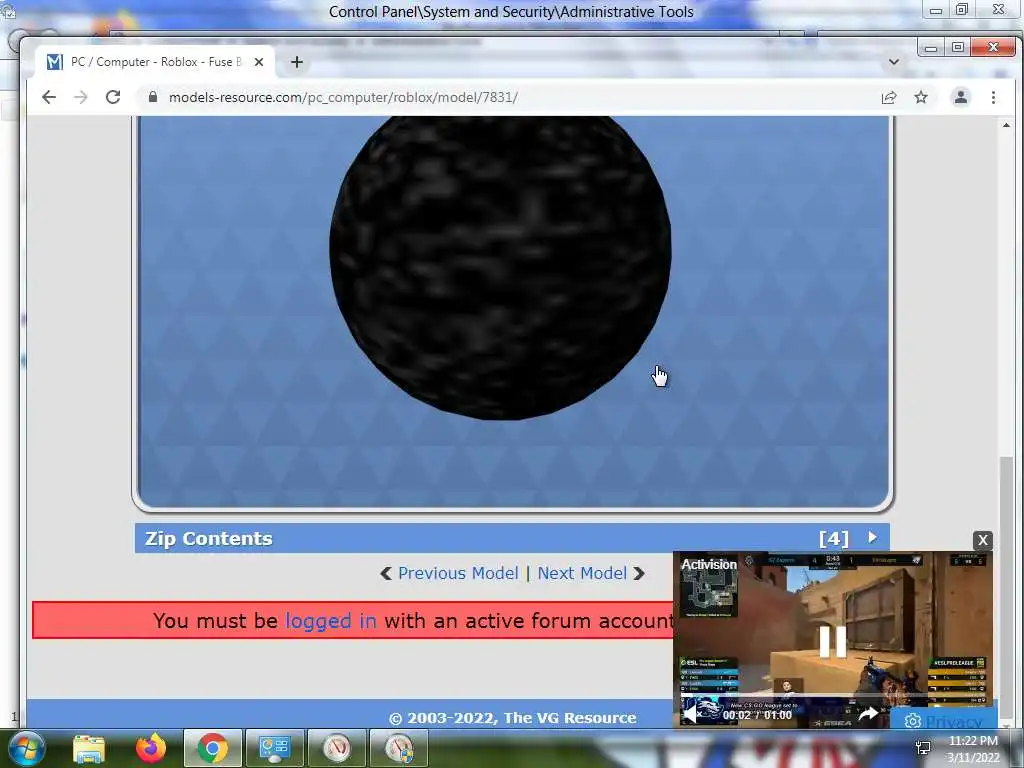Open Windows Explorer from the taskbar
The image size is (1024, 768).
(89, 748)
